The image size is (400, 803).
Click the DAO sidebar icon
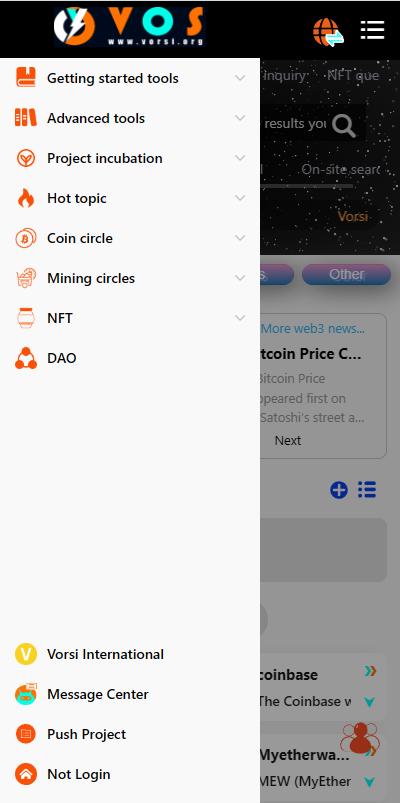pos(26,358)
